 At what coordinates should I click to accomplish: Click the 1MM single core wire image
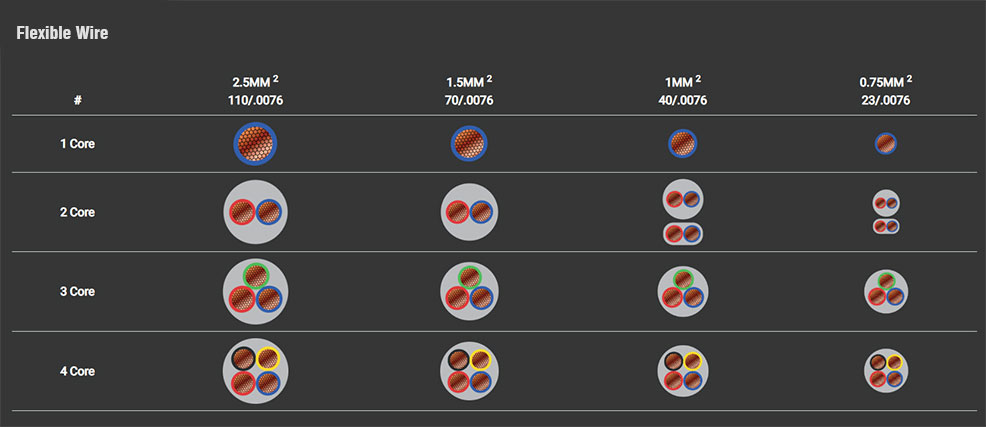point(683,144)
